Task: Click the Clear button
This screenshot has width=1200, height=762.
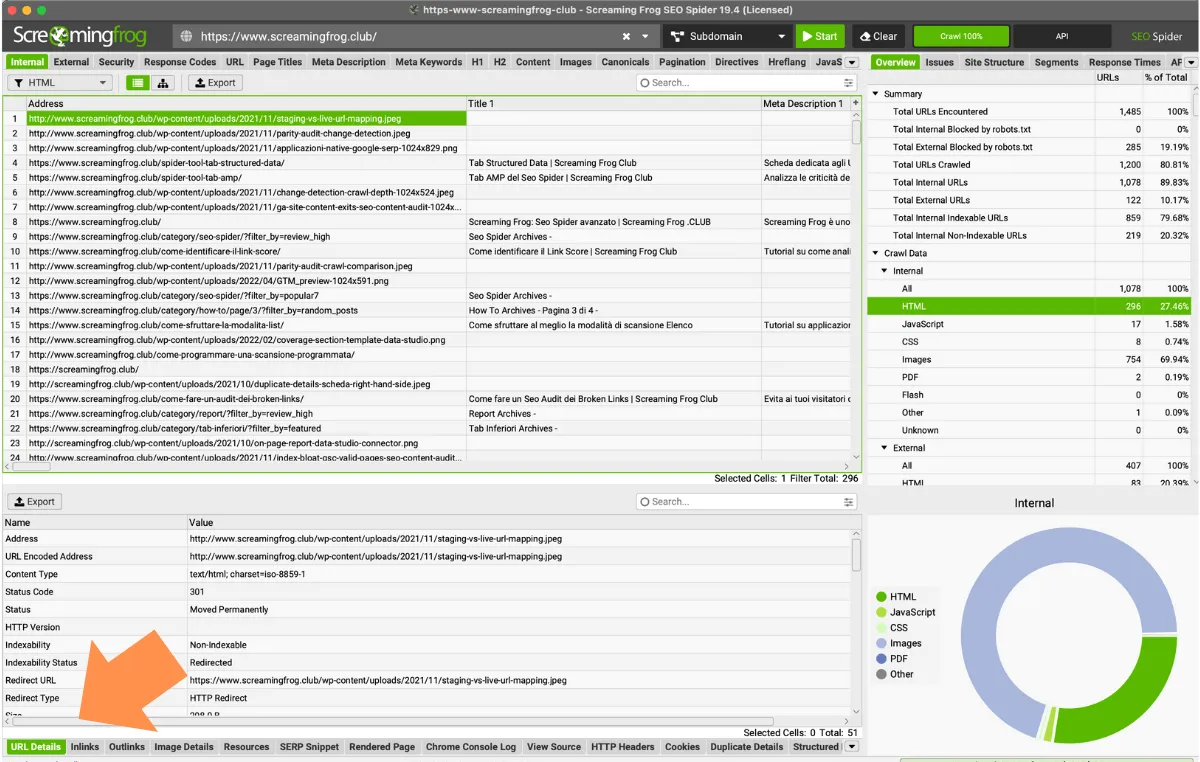Action: pyautogui.click(x=878, y=36)
